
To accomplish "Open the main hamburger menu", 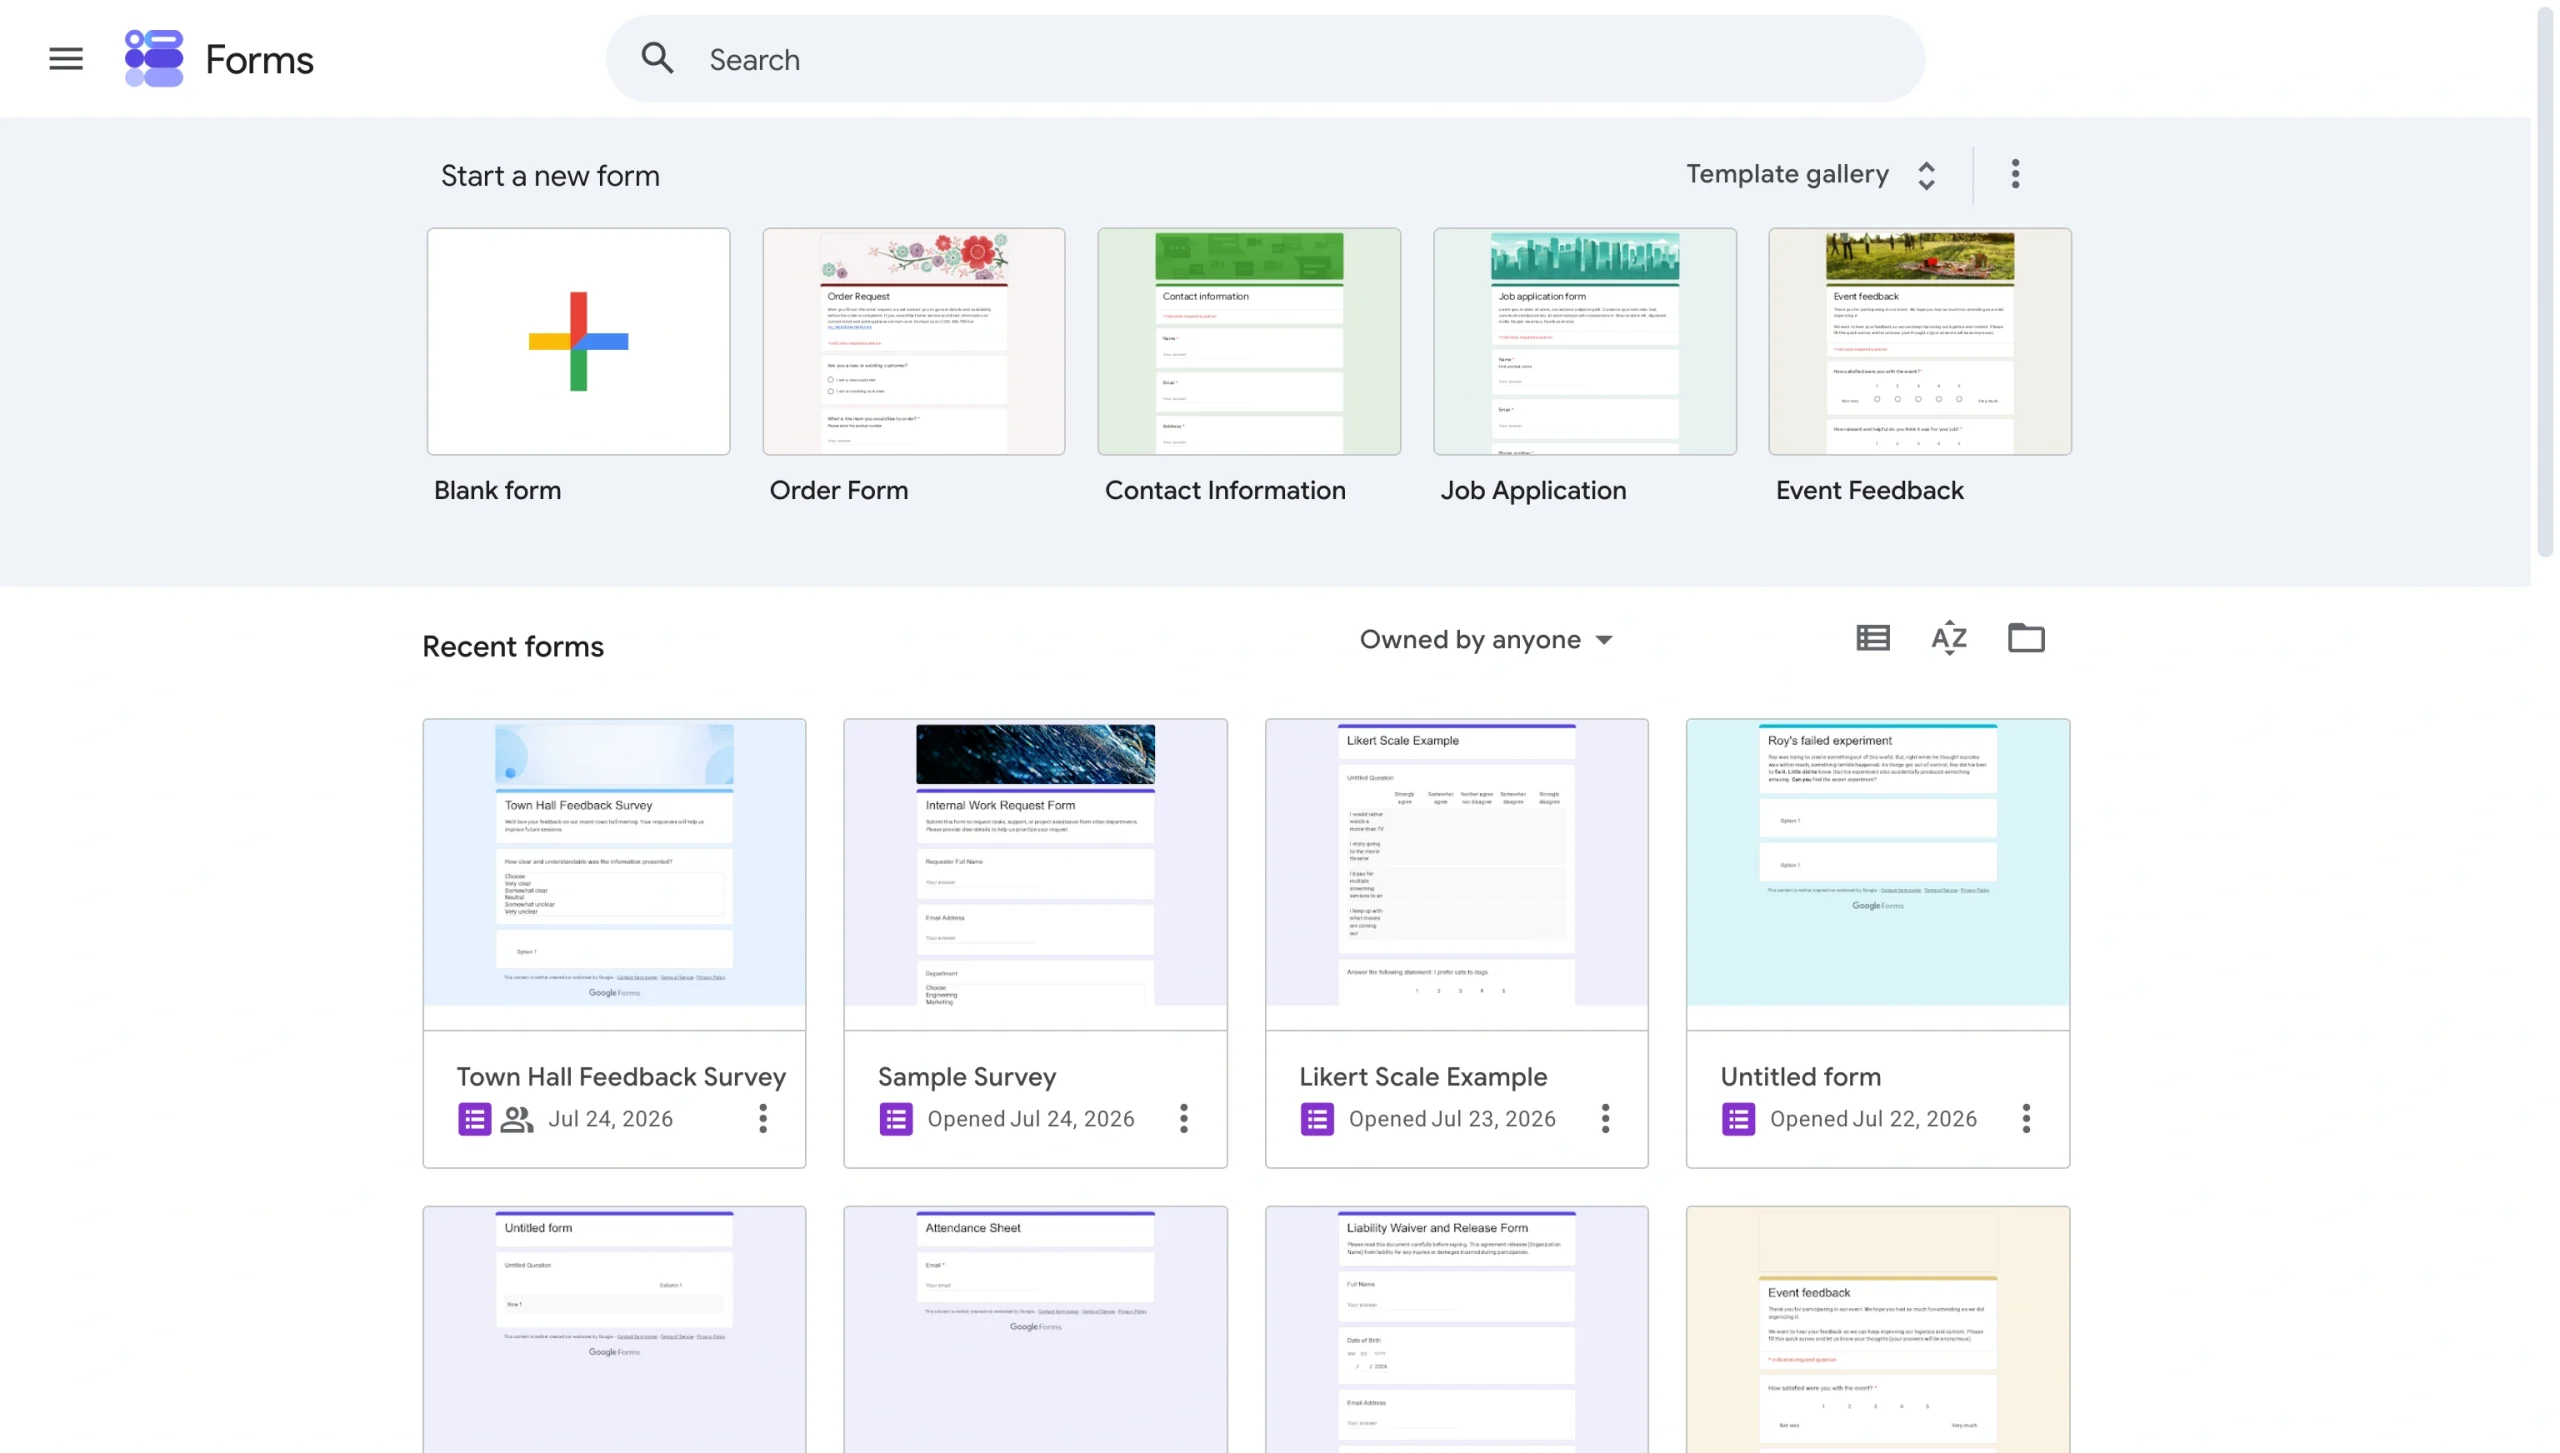I will click(x=66, y=59).
